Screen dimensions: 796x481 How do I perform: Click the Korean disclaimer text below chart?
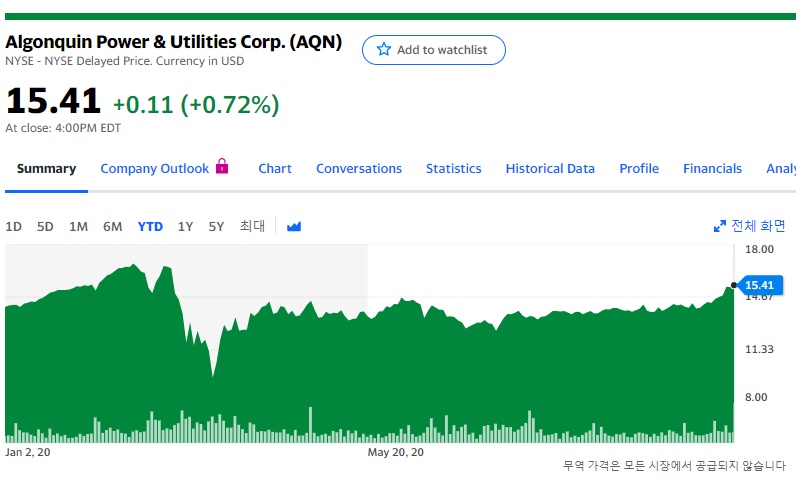(674, 465)
